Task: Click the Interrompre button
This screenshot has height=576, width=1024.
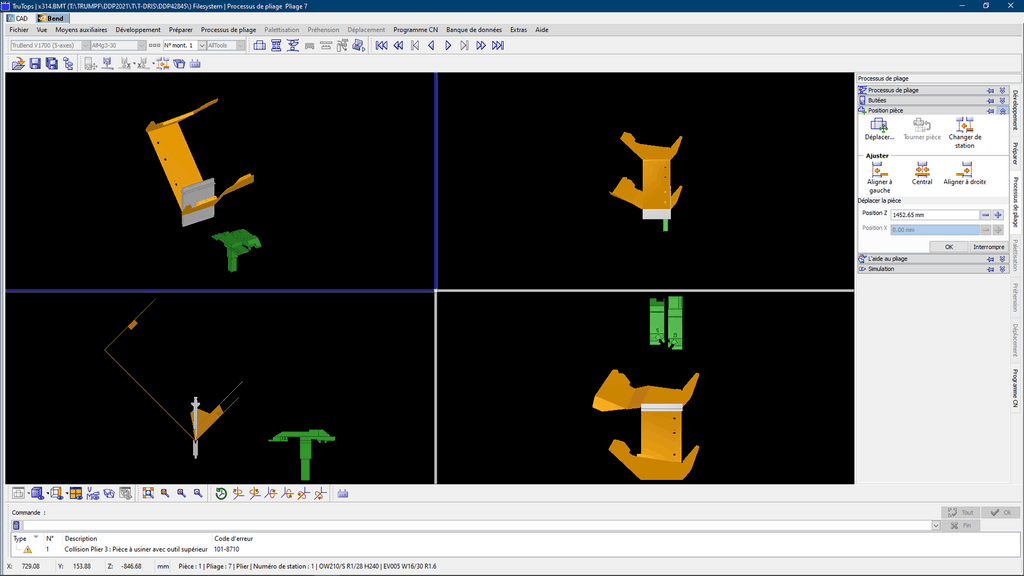Action: (988, 247)
